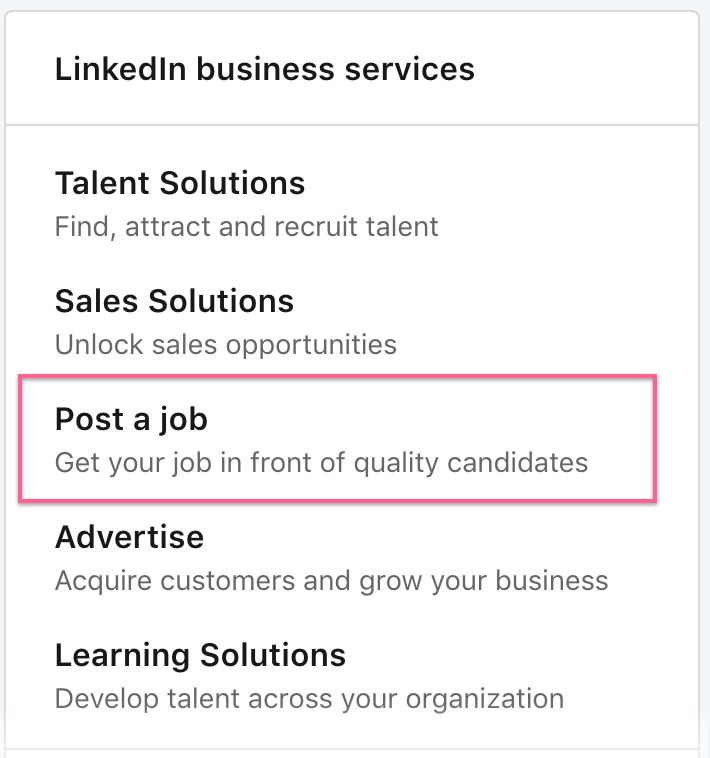Click the LinkedIn business services heading
710x758 pixels.
(264, 70)
